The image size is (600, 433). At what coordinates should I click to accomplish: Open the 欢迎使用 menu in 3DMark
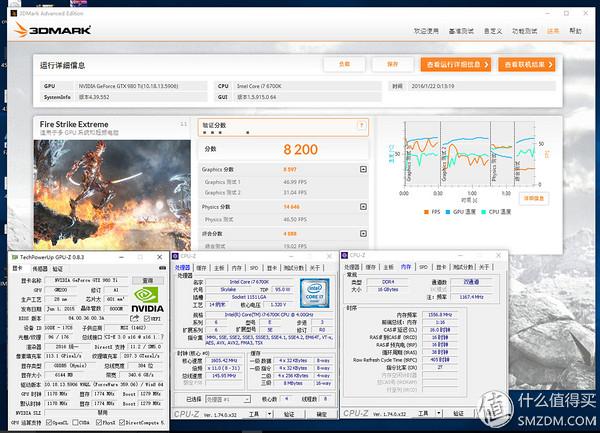pos(426,31)
